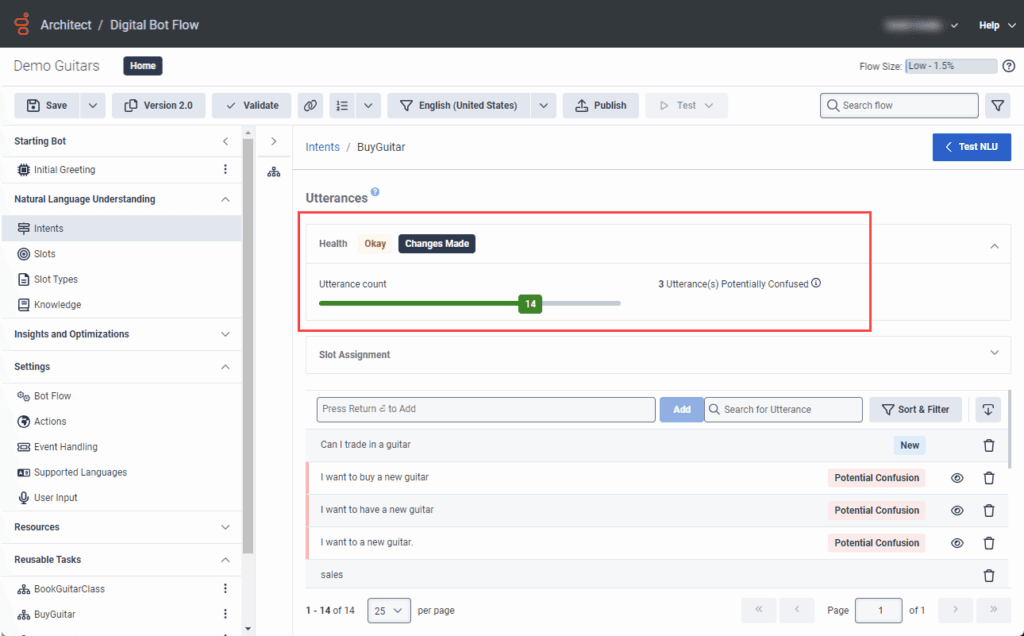Toggle eye icon for 'I want to have a new guitar'
This screenshot has height=636, width=1024.
pyautogui.click(x=957, y=510)
